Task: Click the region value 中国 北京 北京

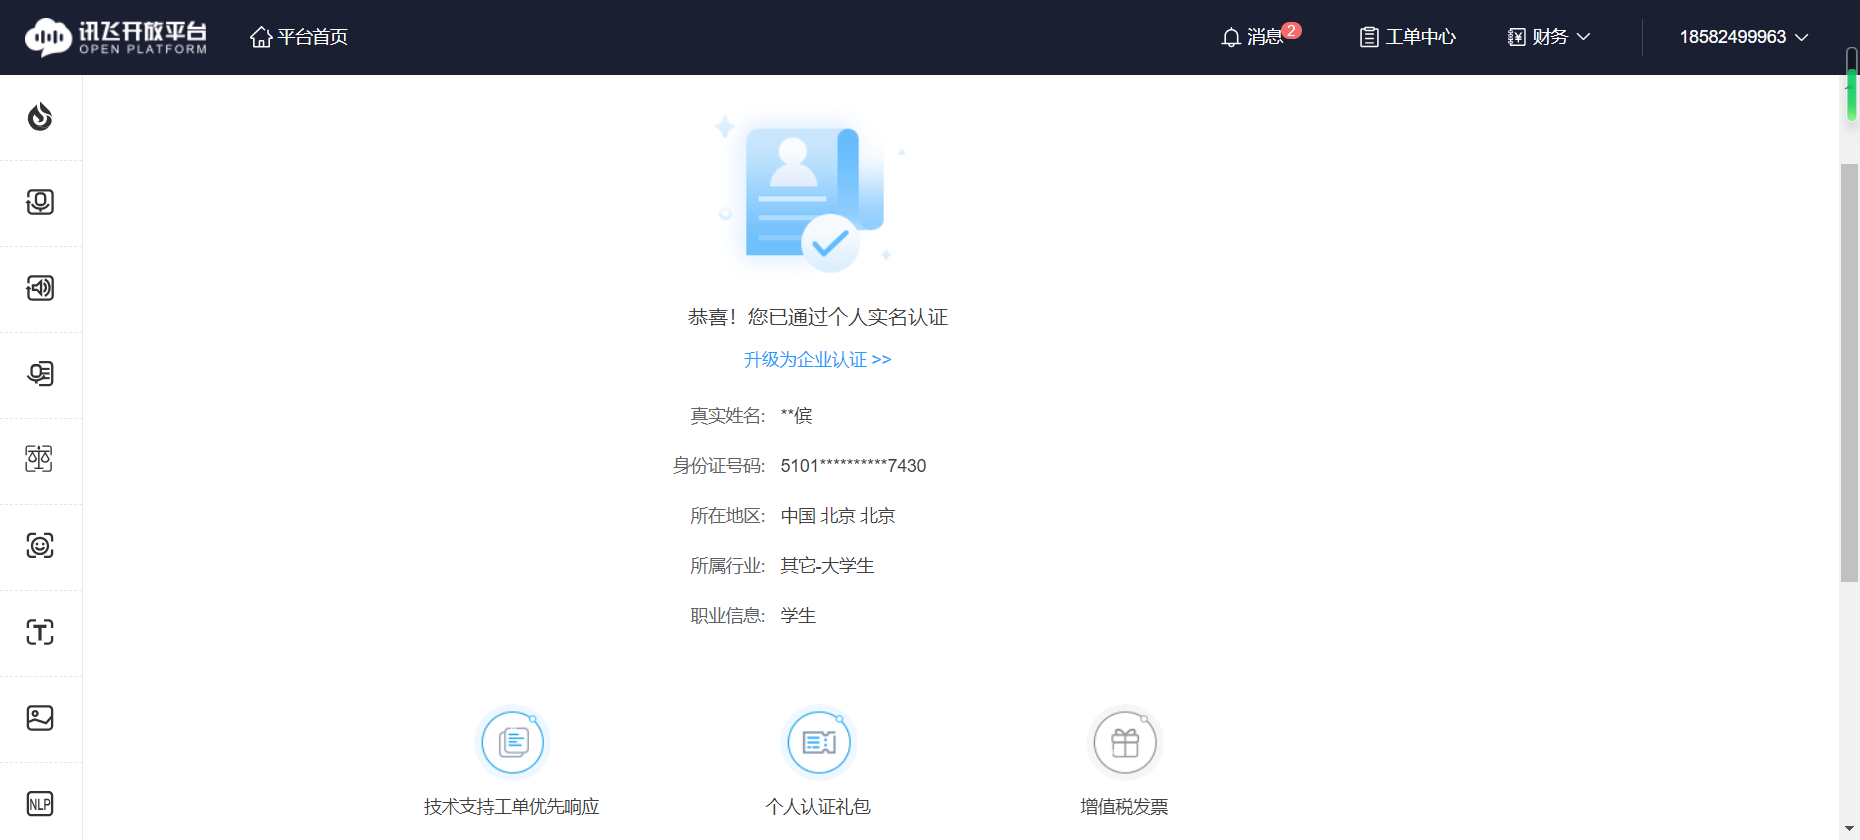Action: 838,516
